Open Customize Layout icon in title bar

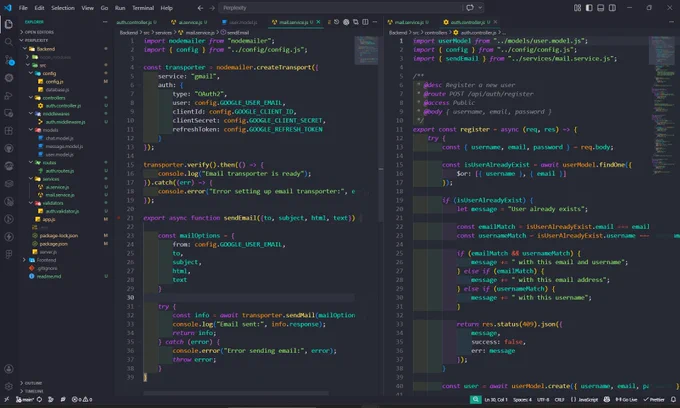577,8
